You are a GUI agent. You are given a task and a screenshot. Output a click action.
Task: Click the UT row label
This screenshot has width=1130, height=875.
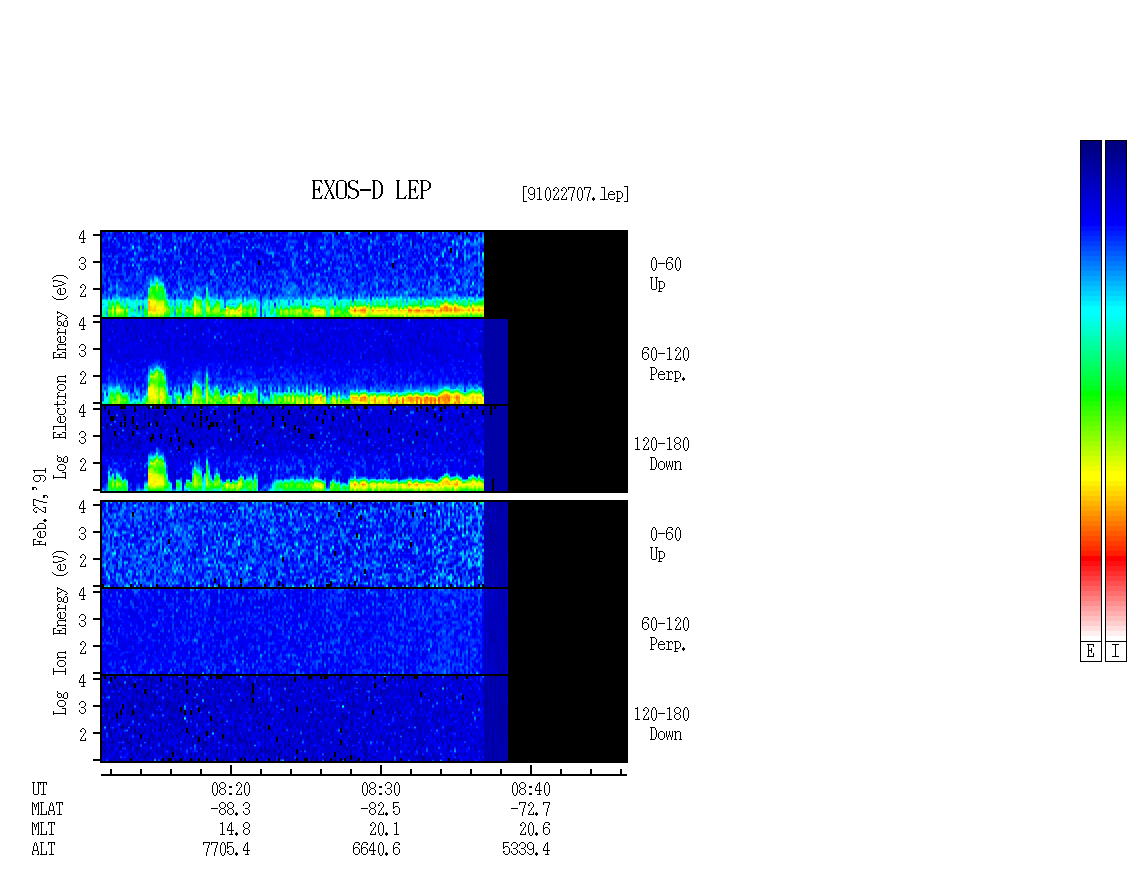click(39, 789)
